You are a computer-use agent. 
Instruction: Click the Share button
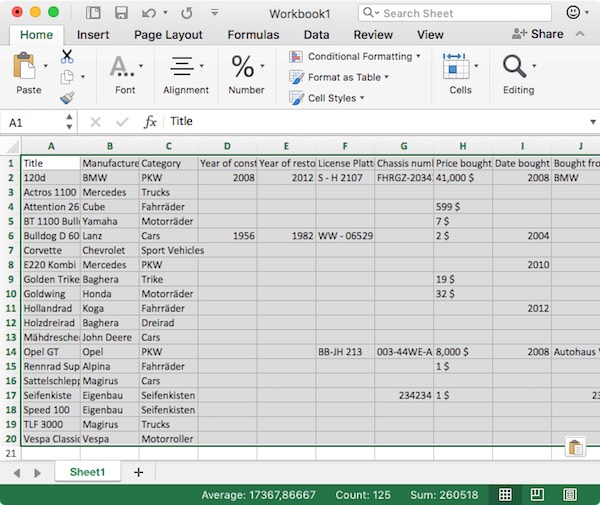click(x=537, y=34)
